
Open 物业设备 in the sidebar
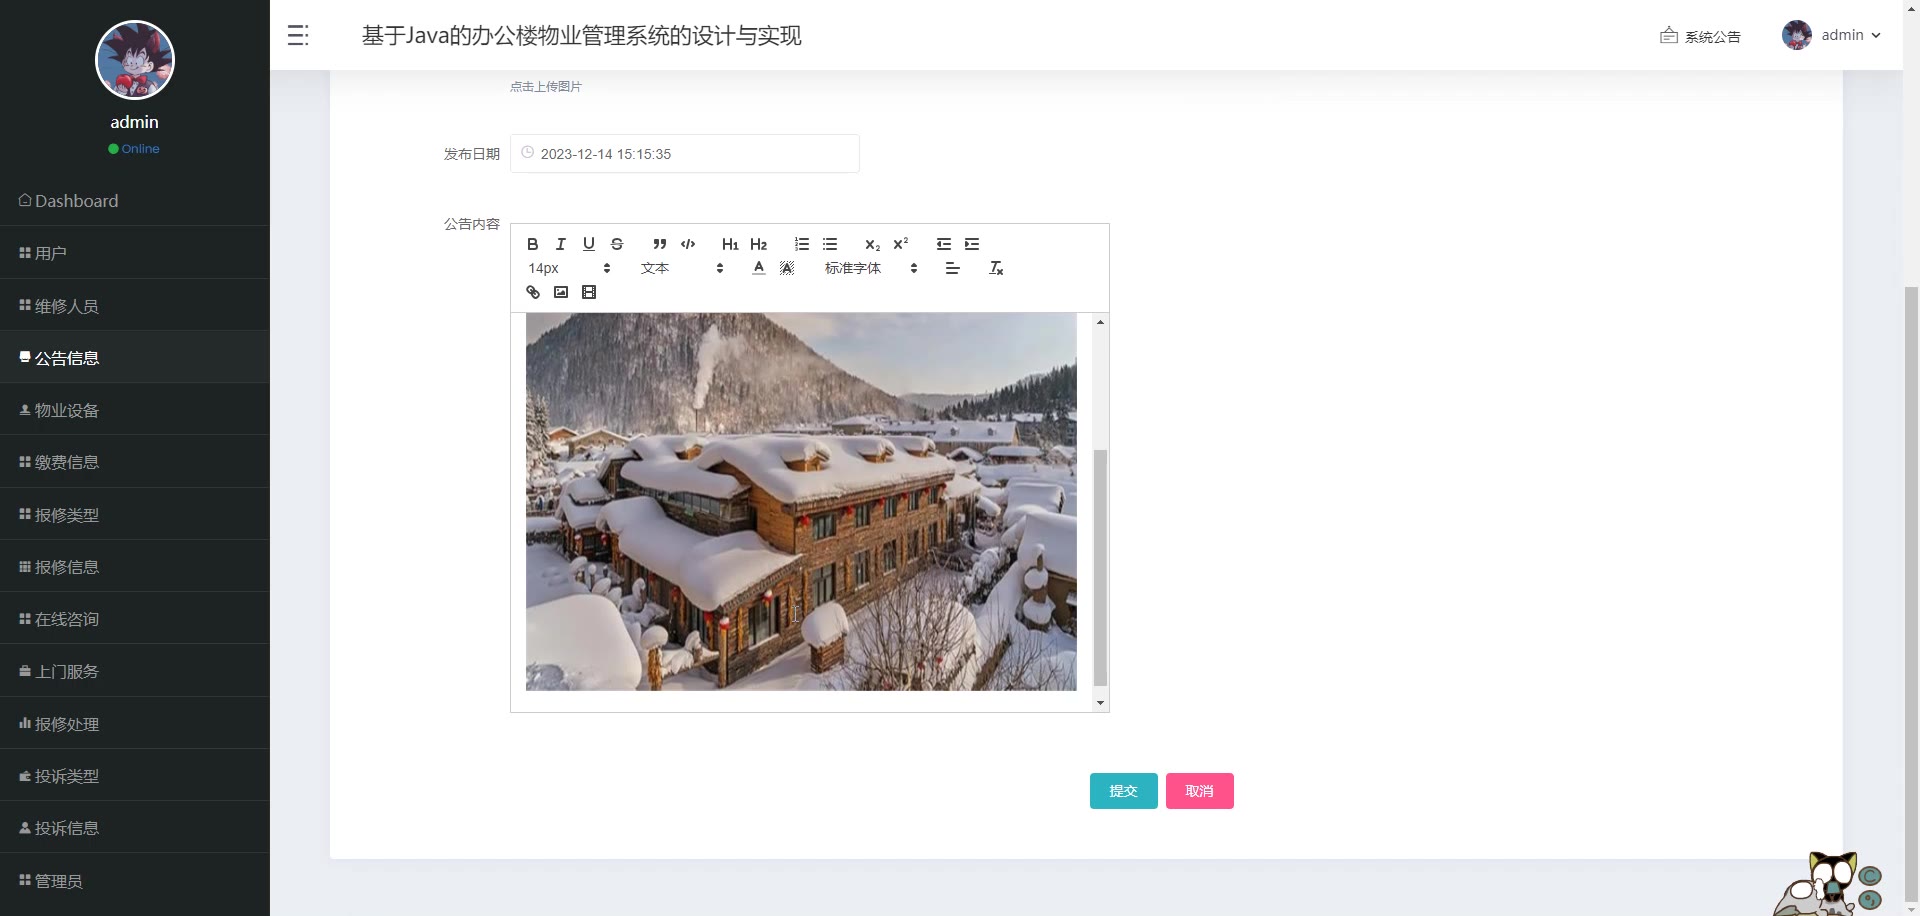(x=135, y=410)
